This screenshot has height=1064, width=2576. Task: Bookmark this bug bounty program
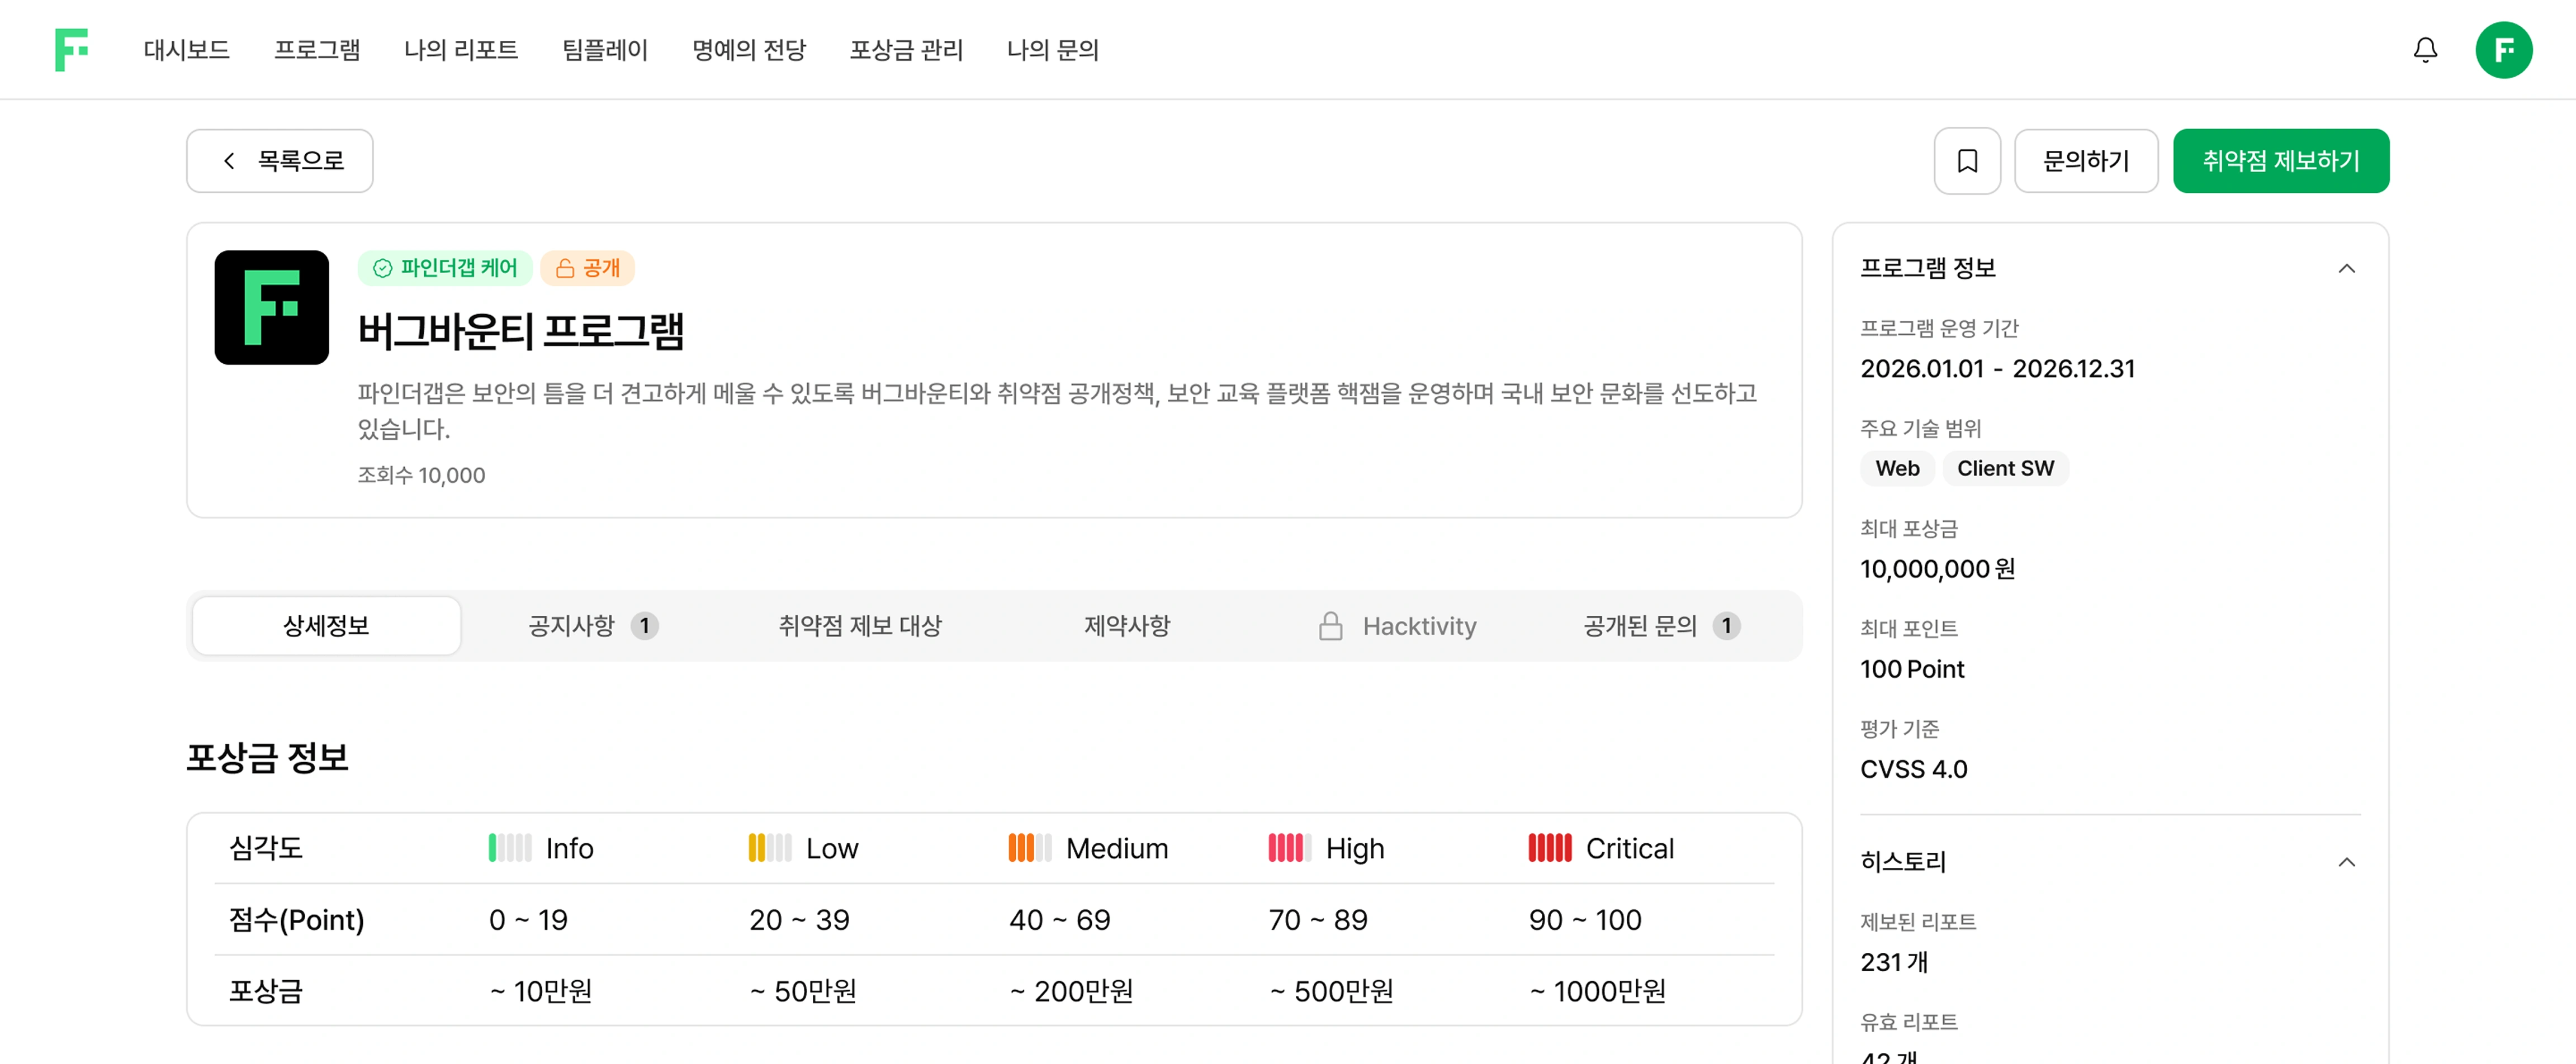1966,161
